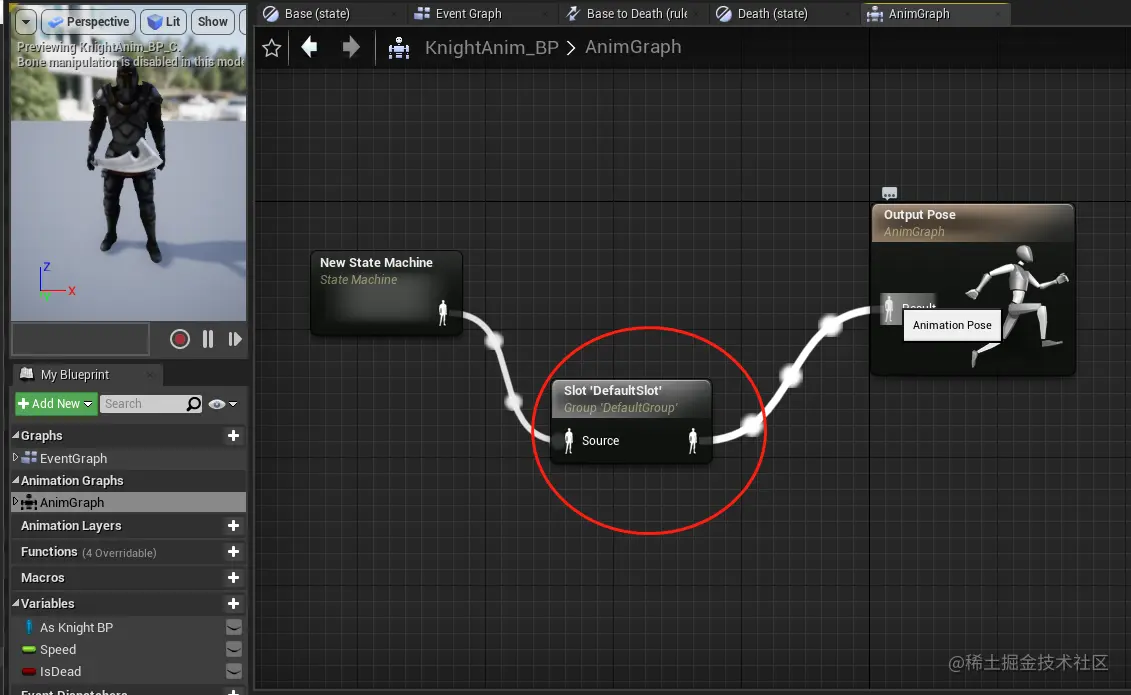Pause the preview animation
Image resolution: width=1131 pixels, height=695 pixels.
[208, 339]
